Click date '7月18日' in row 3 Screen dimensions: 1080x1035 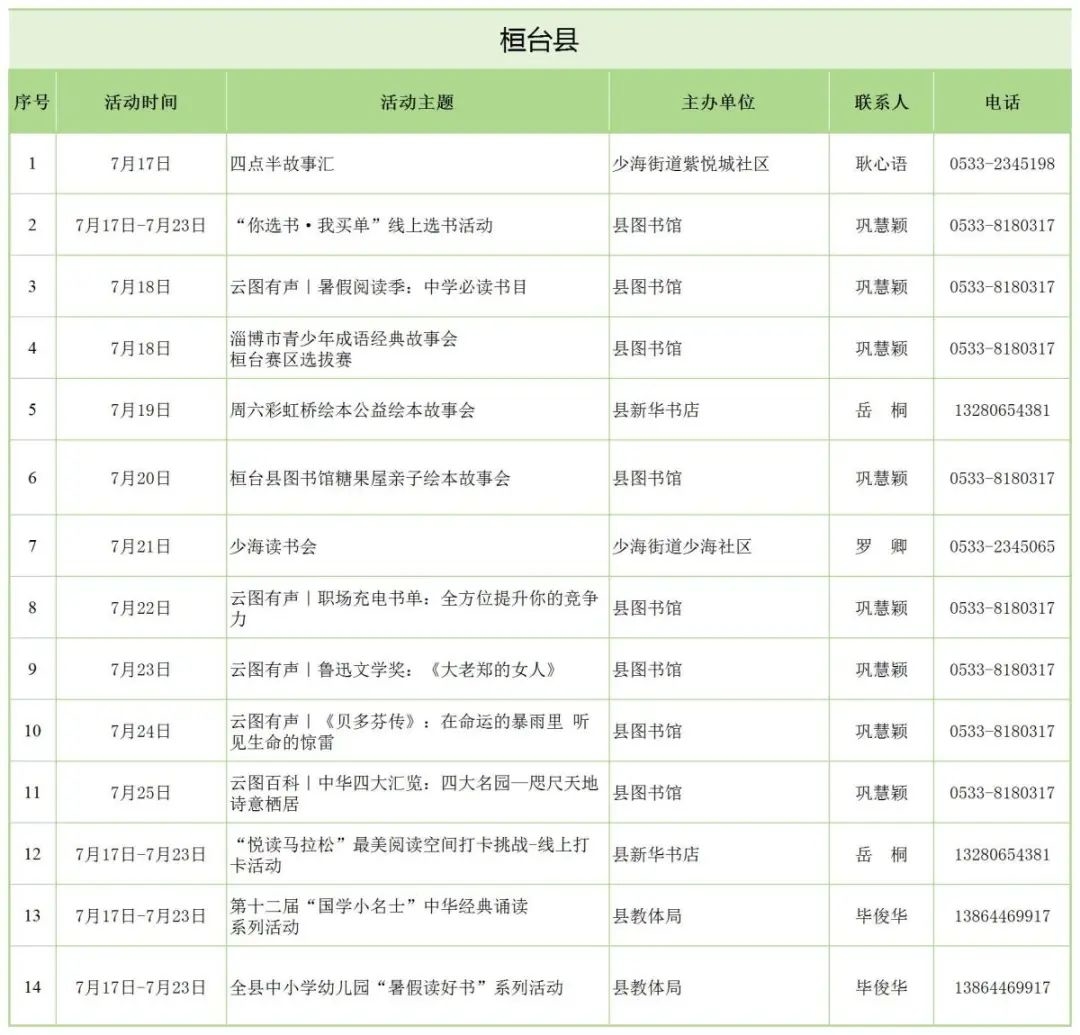coord(141,286)
